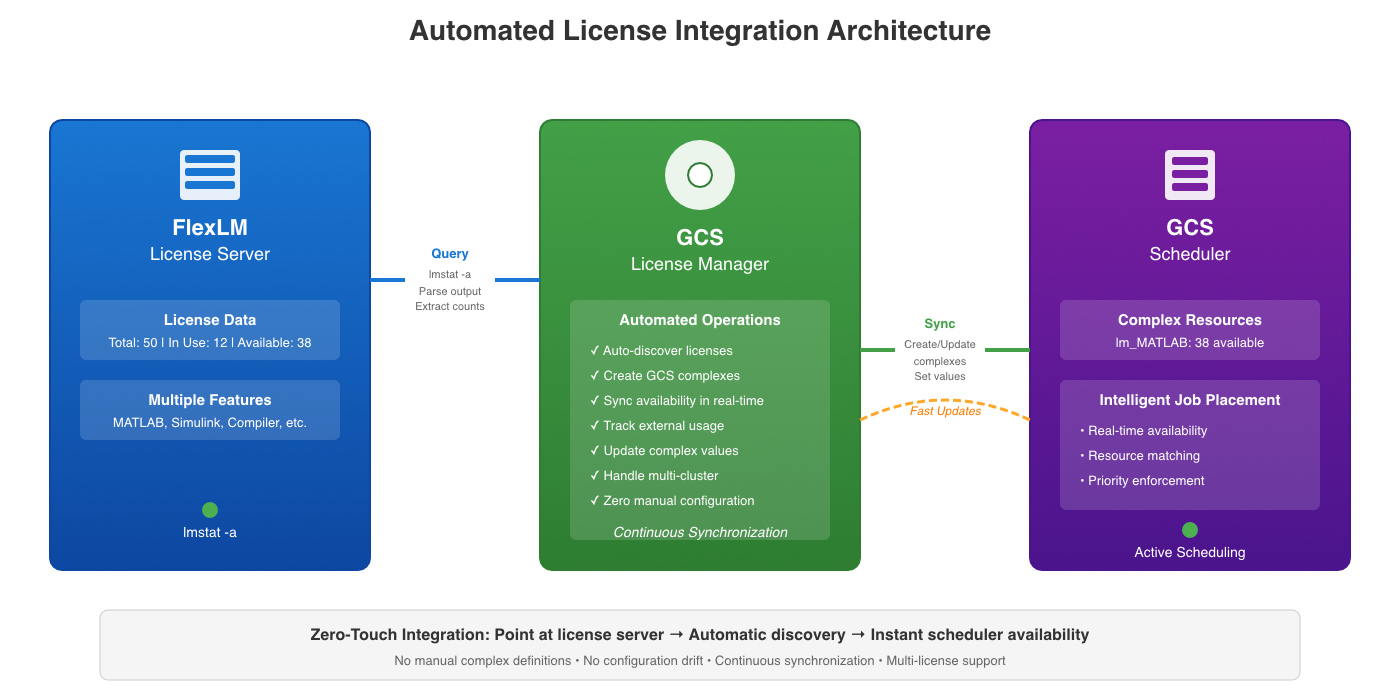Viewport: 1400px width, 700px height.
Task: Click the Zero manual configuration checkmark item
Action: point(673,501)
